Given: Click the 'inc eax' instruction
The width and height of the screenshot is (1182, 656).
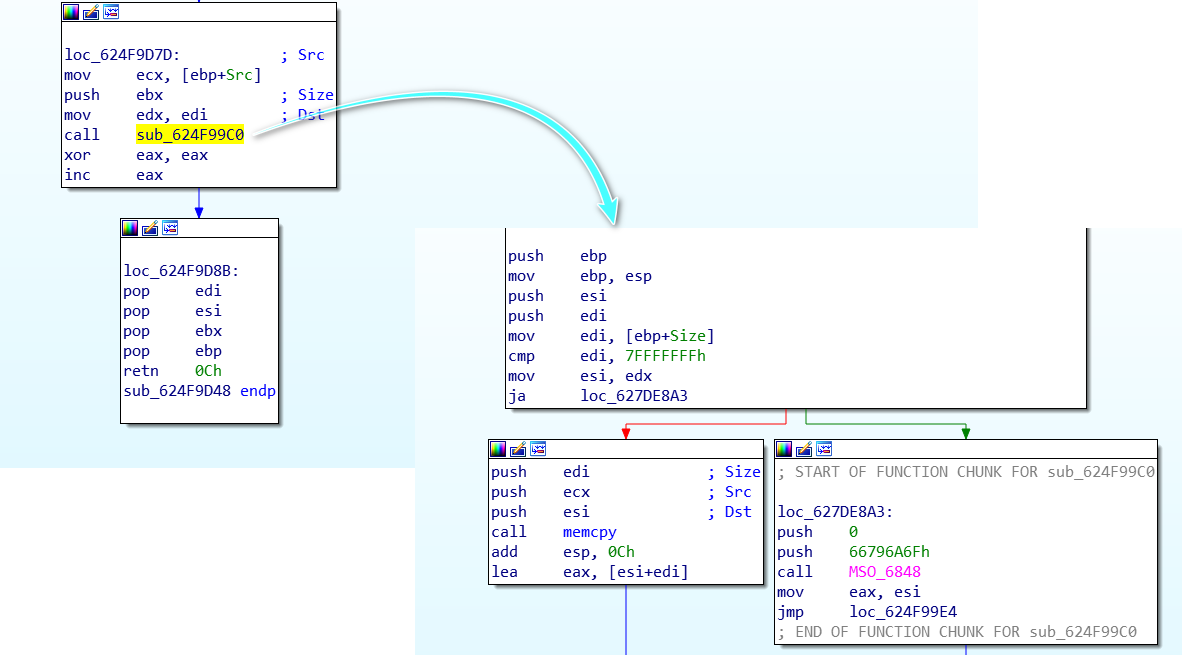Looking at the screenshot, I should click(114, 175).
